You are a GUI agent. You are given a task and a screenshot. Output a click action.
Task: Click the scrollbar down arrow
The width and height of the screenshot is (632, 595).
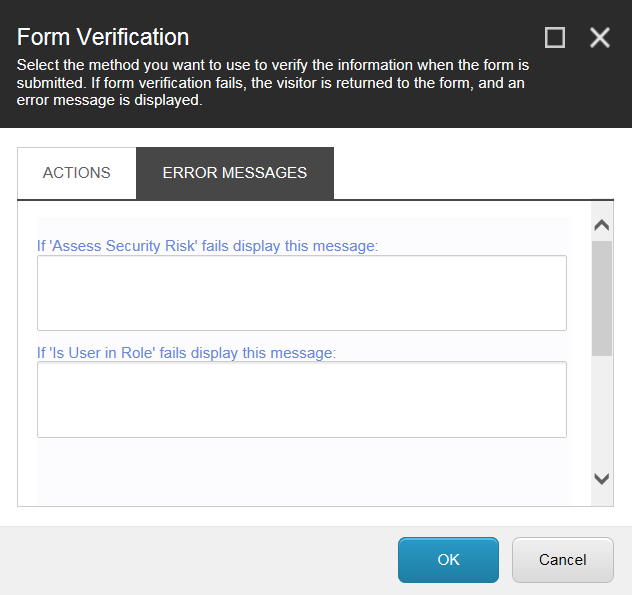tap(601, 479)
